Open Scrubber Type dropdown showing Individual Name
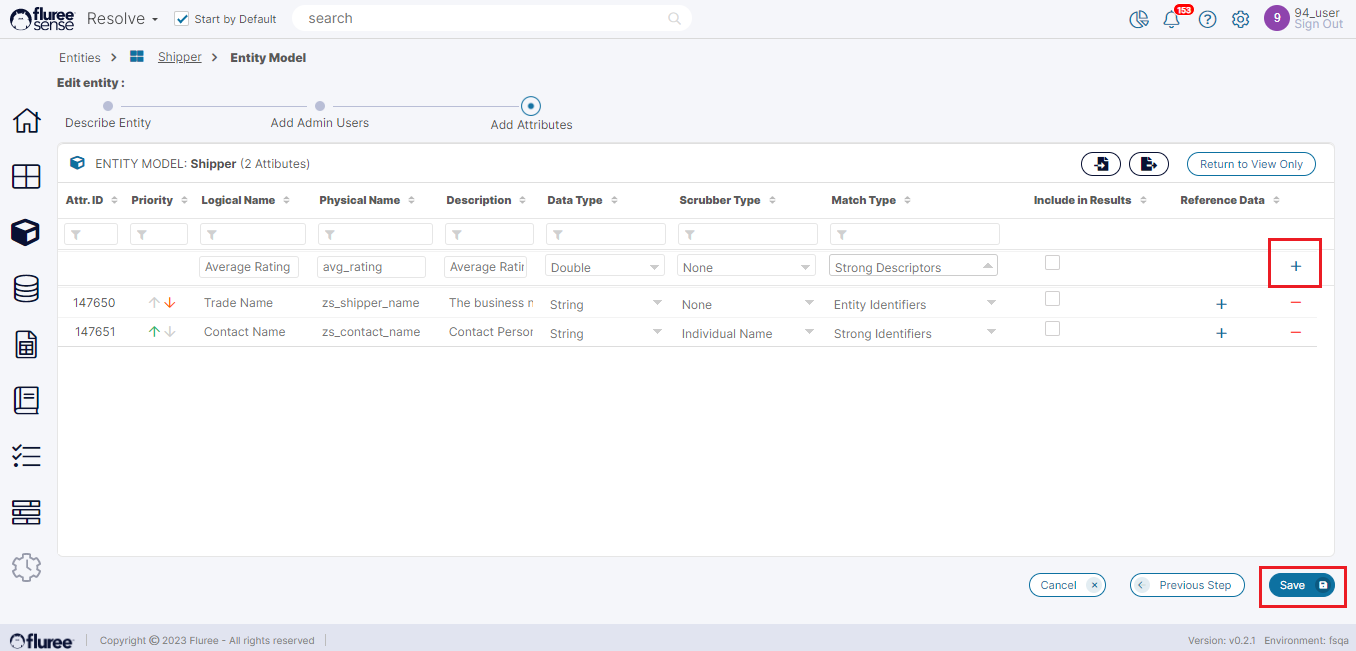1356x651 pixels. coord(746,333)
